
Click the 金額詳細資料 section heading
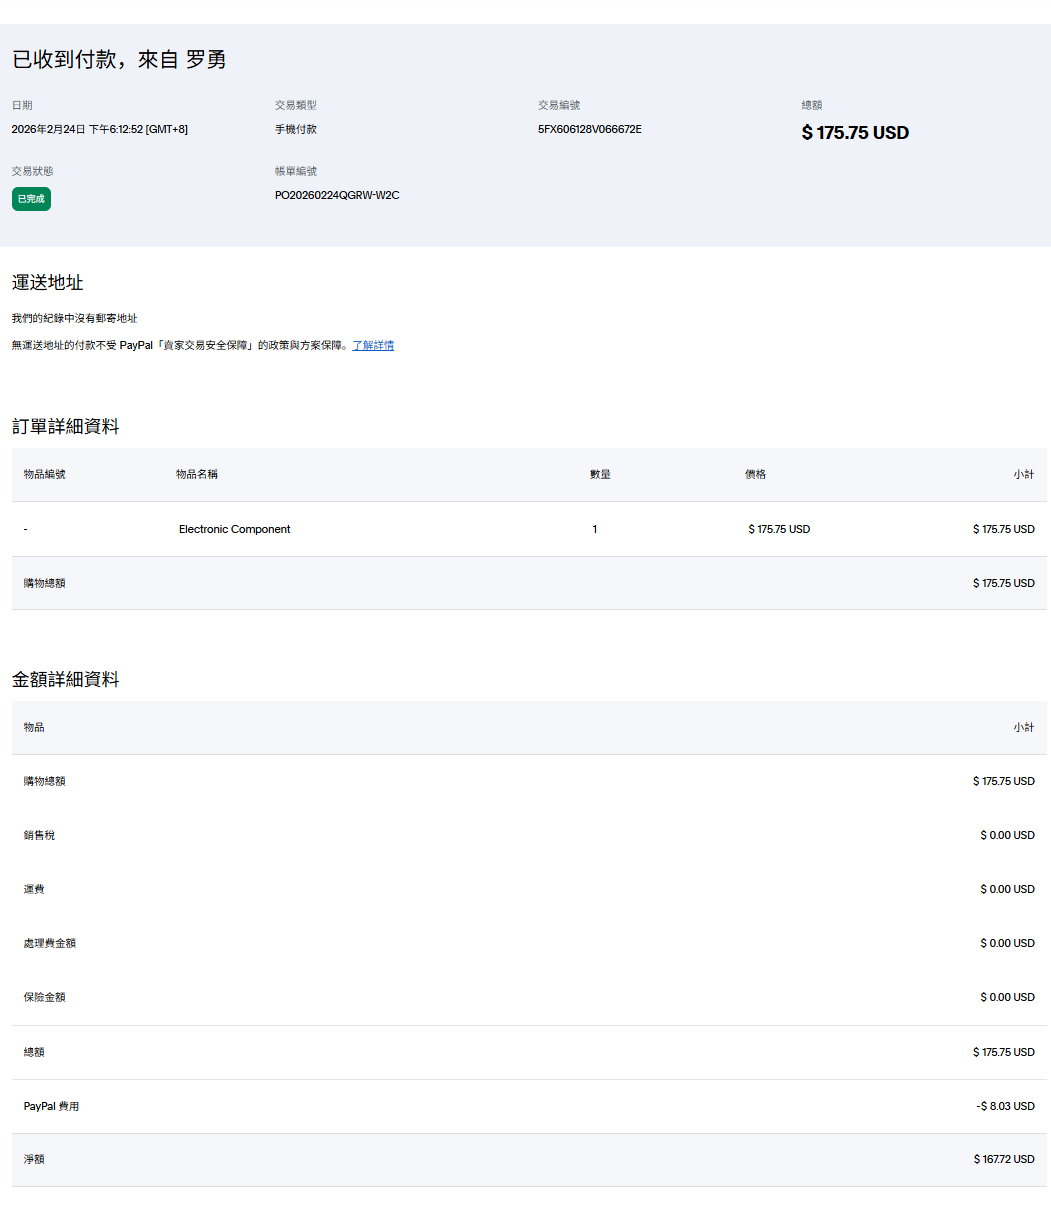tap(65, 680)
